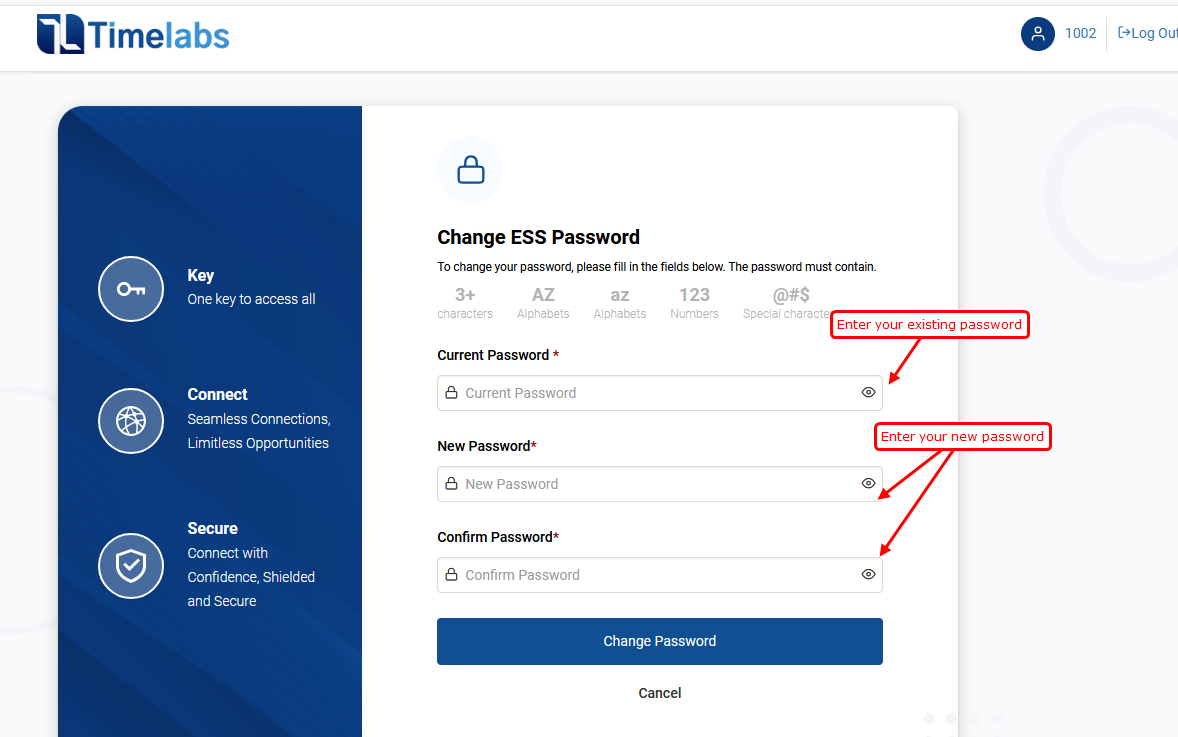Image resolution: width=1178 pixels, height=737 pixels.
Task: Focus the Current Password input field
Action: coord(660,393)
